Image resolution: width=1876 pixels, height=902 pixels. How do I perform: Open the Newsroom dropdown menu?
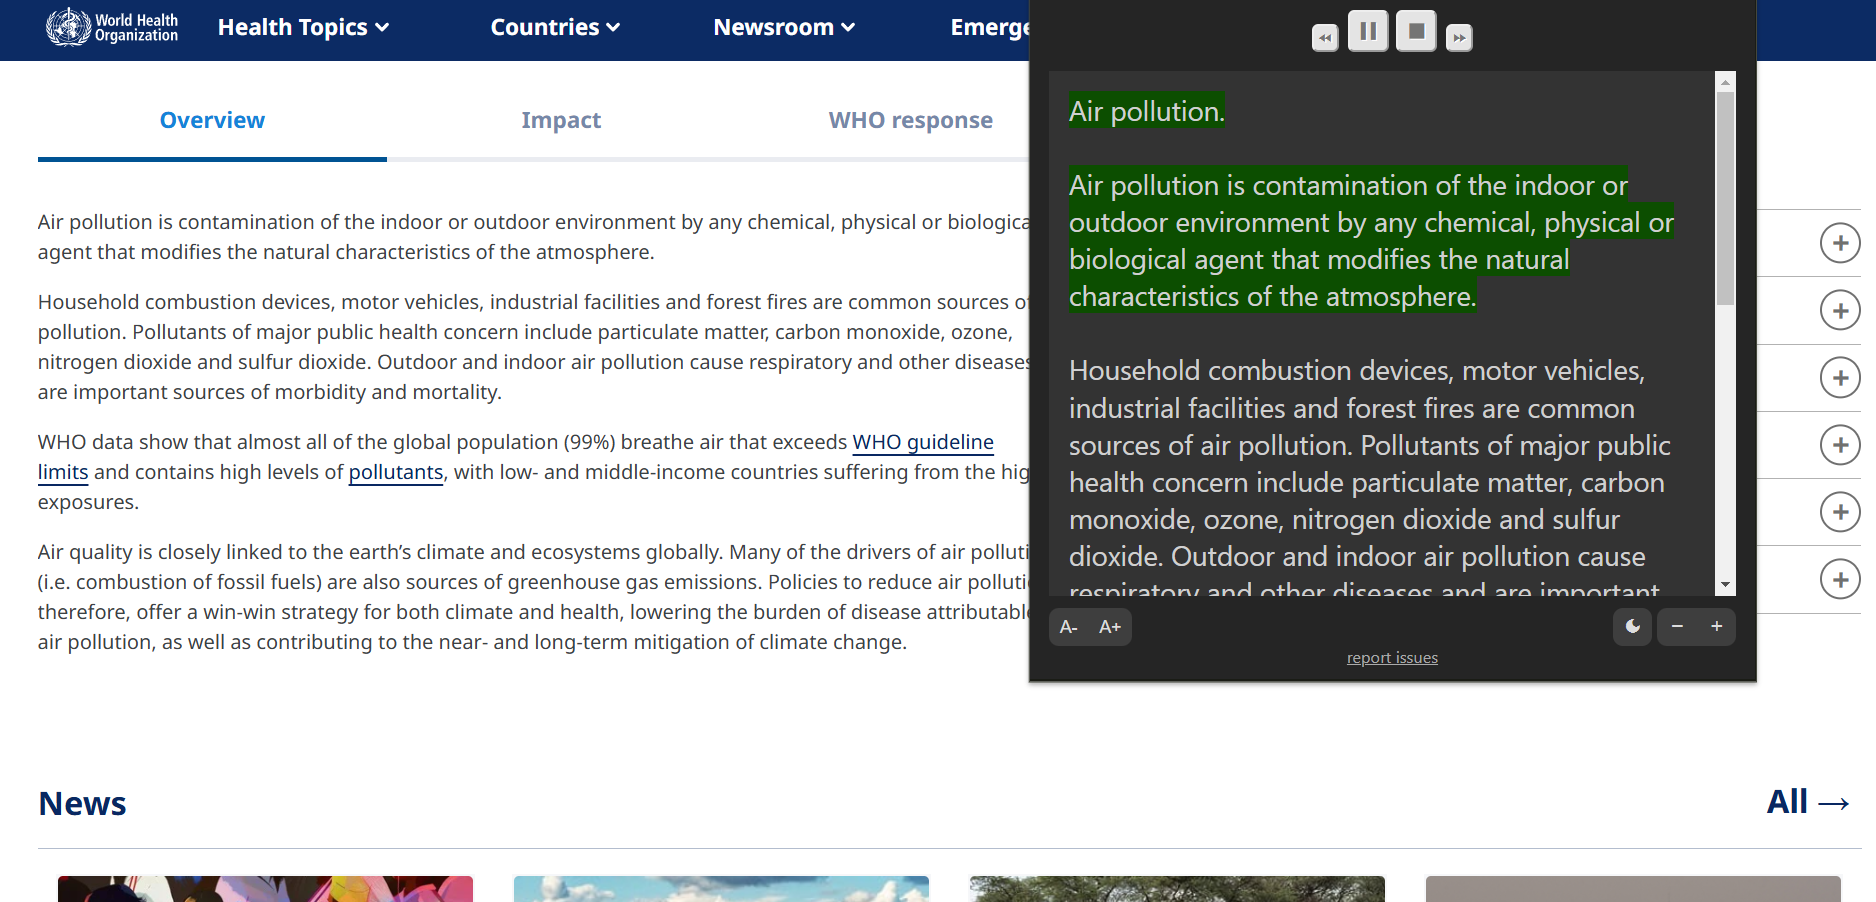784,27
